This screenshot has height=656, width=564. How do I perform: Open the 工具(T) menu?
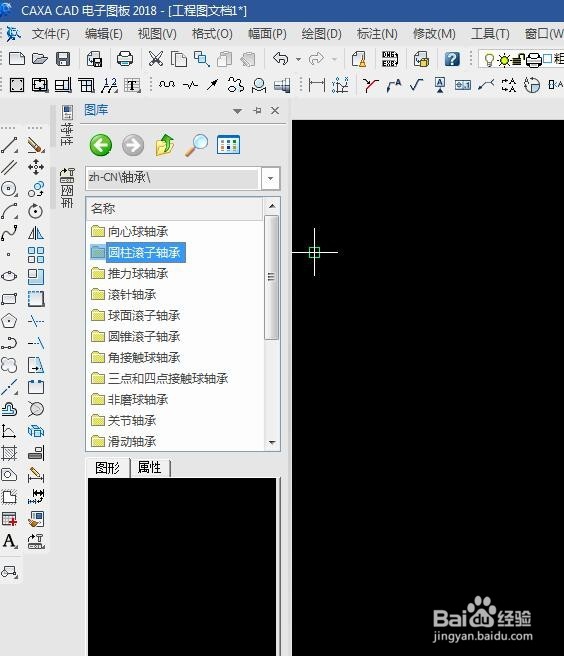click(x=490, y=34)
